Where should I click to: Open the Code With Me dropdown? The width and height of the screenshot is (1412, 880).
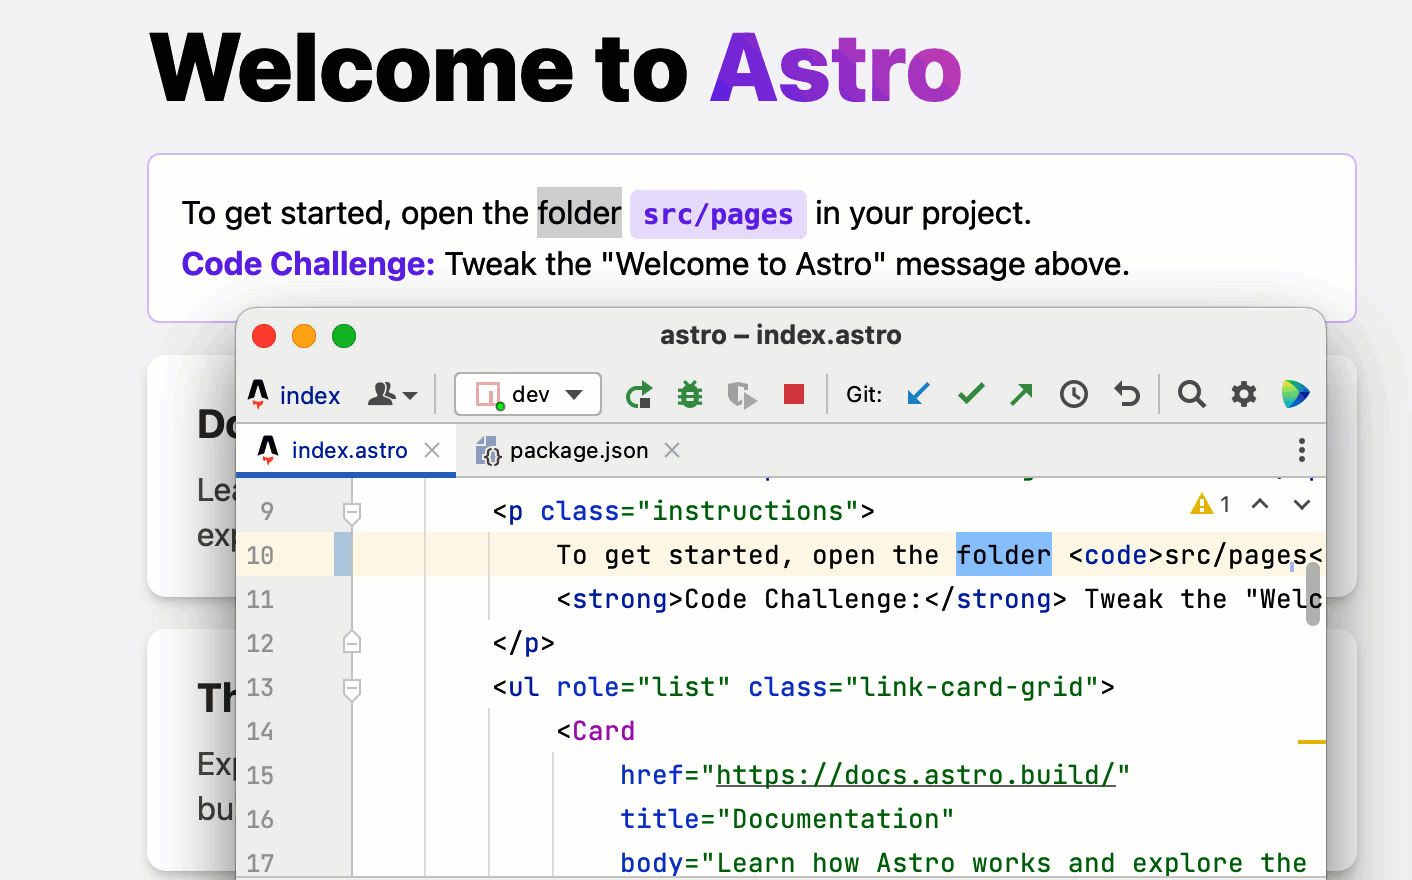click(392, 394)
